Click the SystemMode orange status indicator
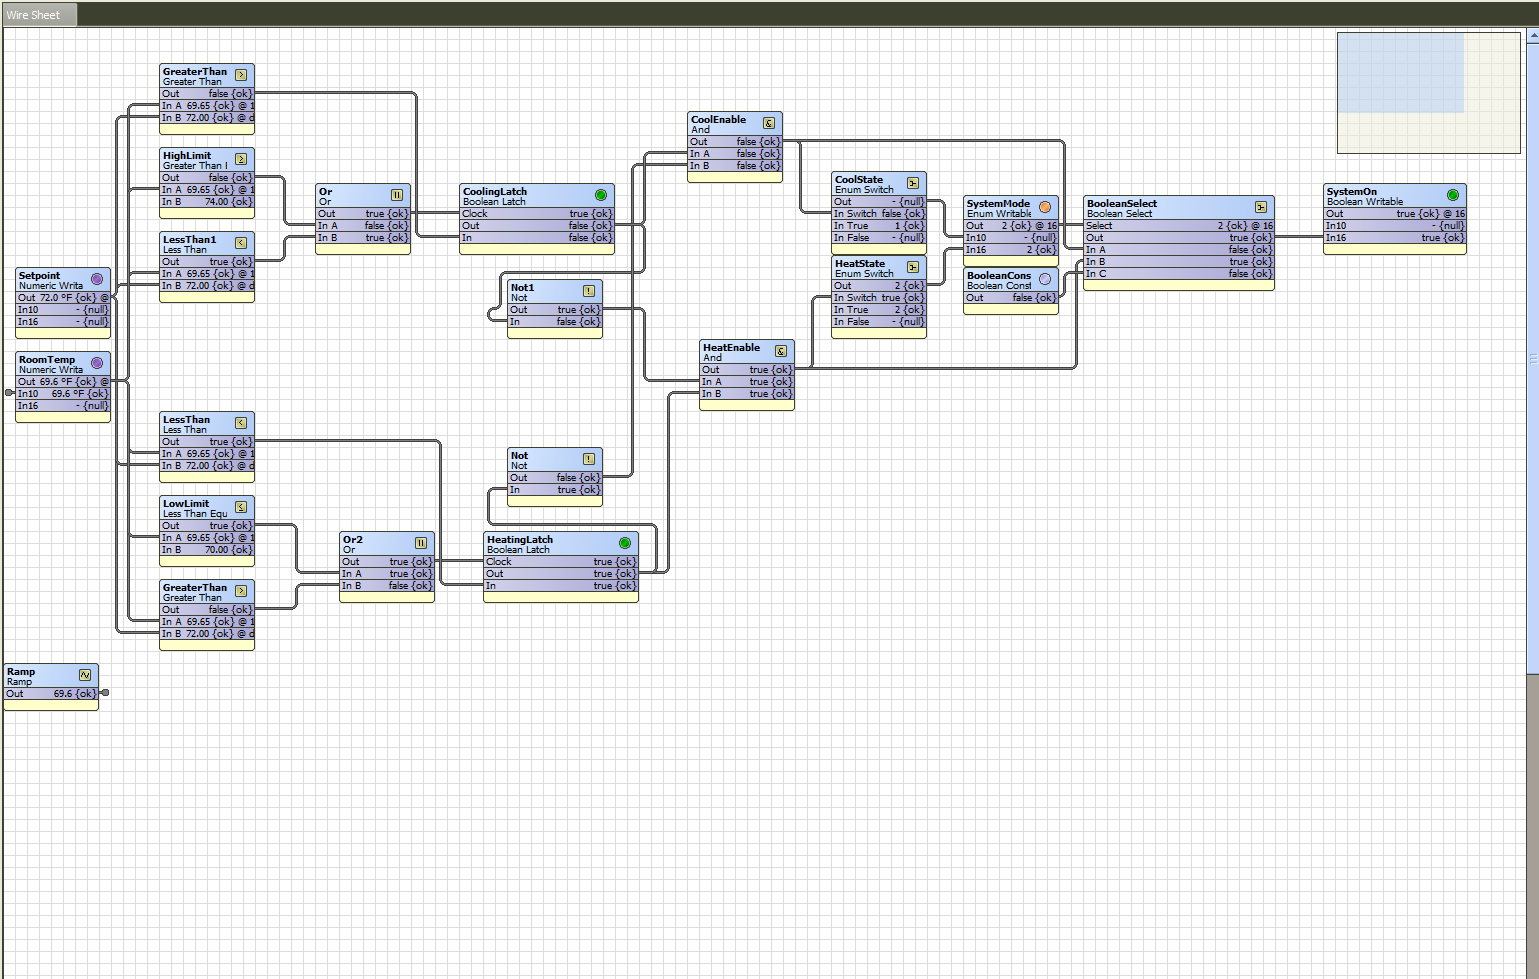The width and height of the screenshot is (1539, 979). tap(1045, 207)
